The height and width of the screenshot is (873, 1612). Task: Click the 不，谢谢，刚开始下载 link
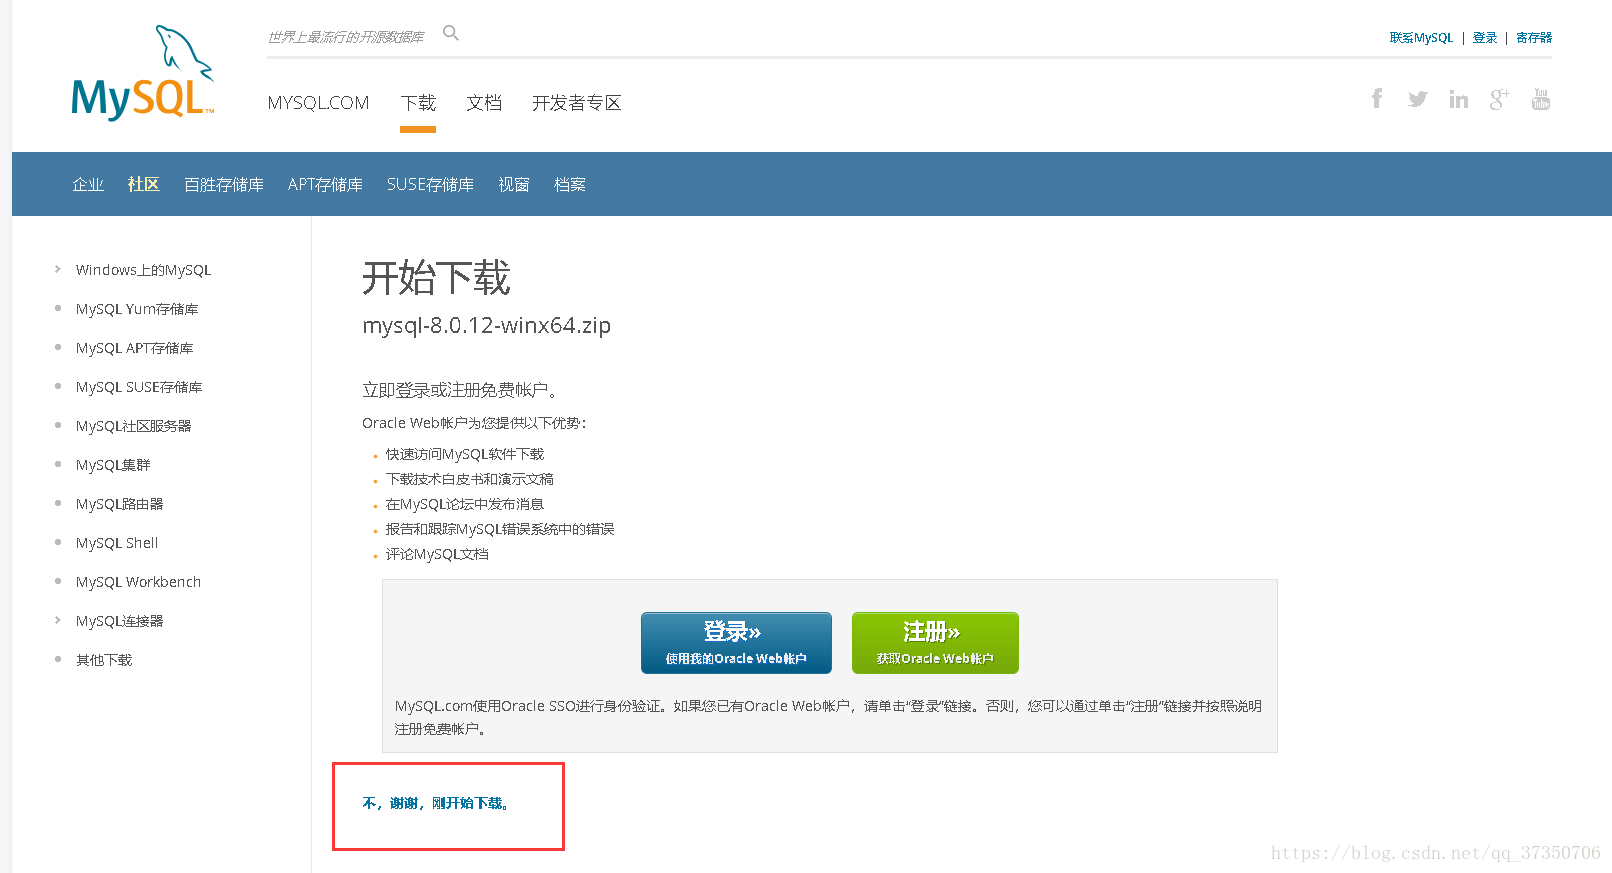[437, 803]
